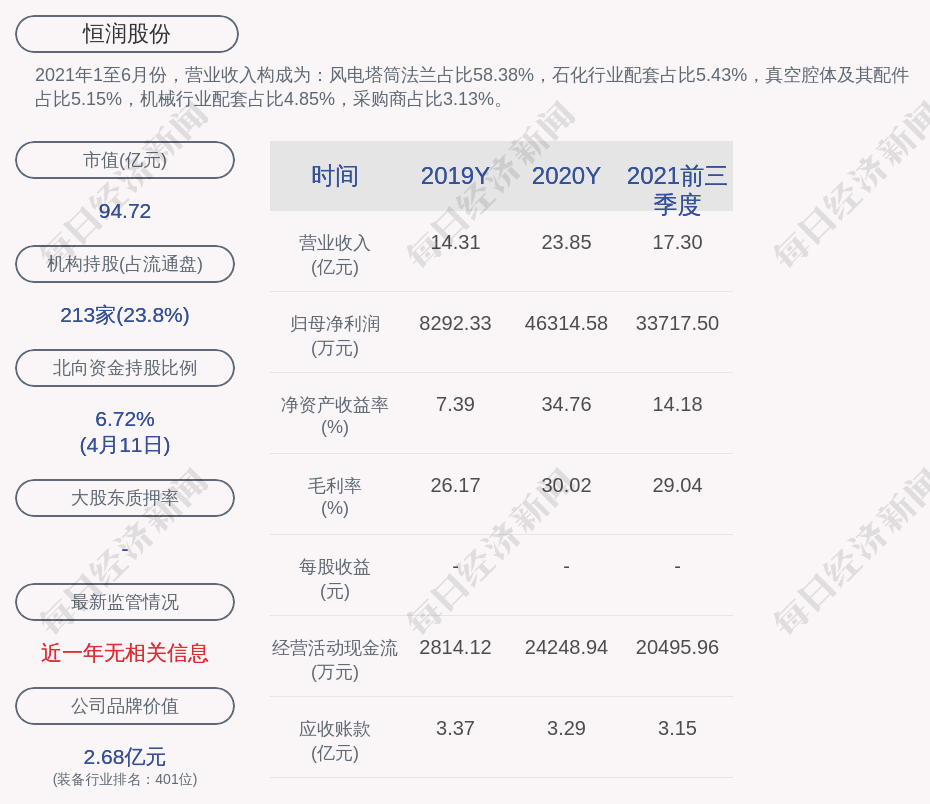This screenshot has width=930, height=804.
Task: Click the 毛利率 value 30.02 for 2020Y
Action: coord(566,485)
